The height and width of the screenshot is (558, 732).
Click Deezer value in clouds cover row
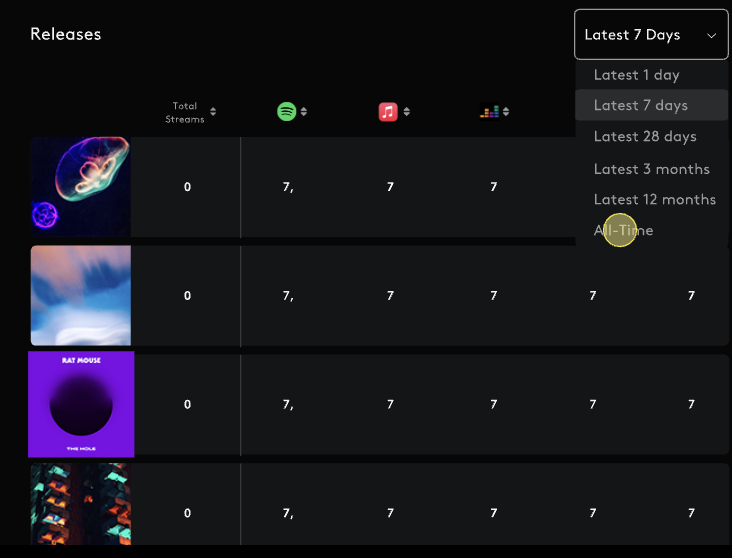click(x=493, y=296)
